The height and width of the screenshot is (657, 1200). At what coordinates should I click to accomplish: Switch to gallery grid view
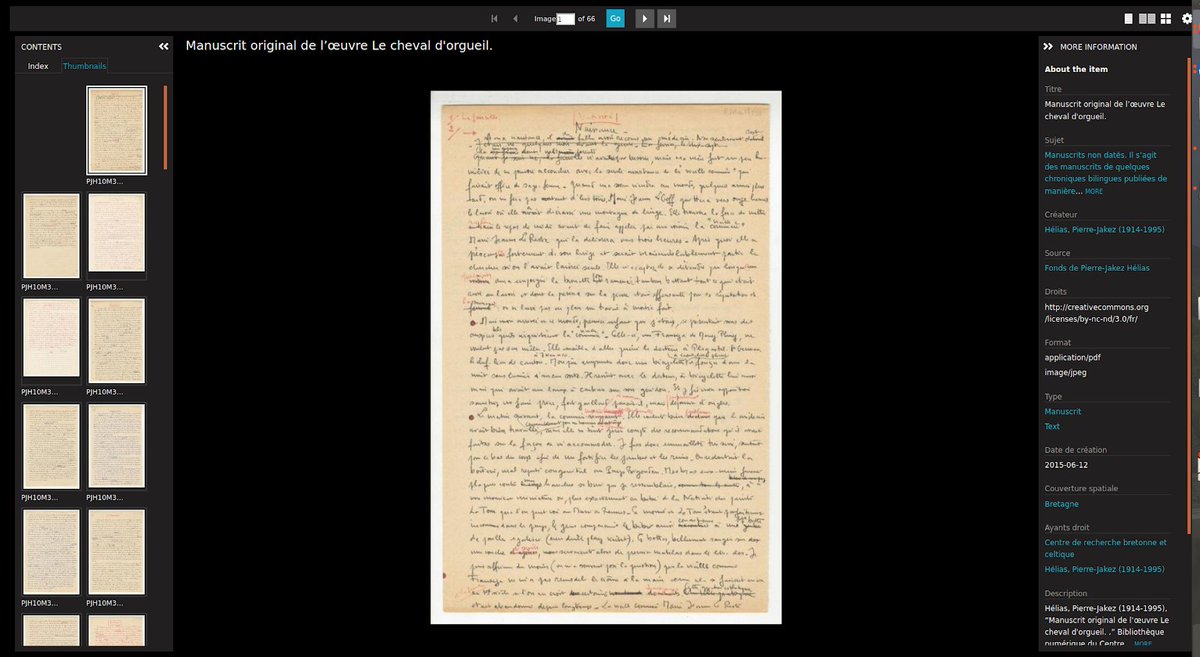(1166, 18)
